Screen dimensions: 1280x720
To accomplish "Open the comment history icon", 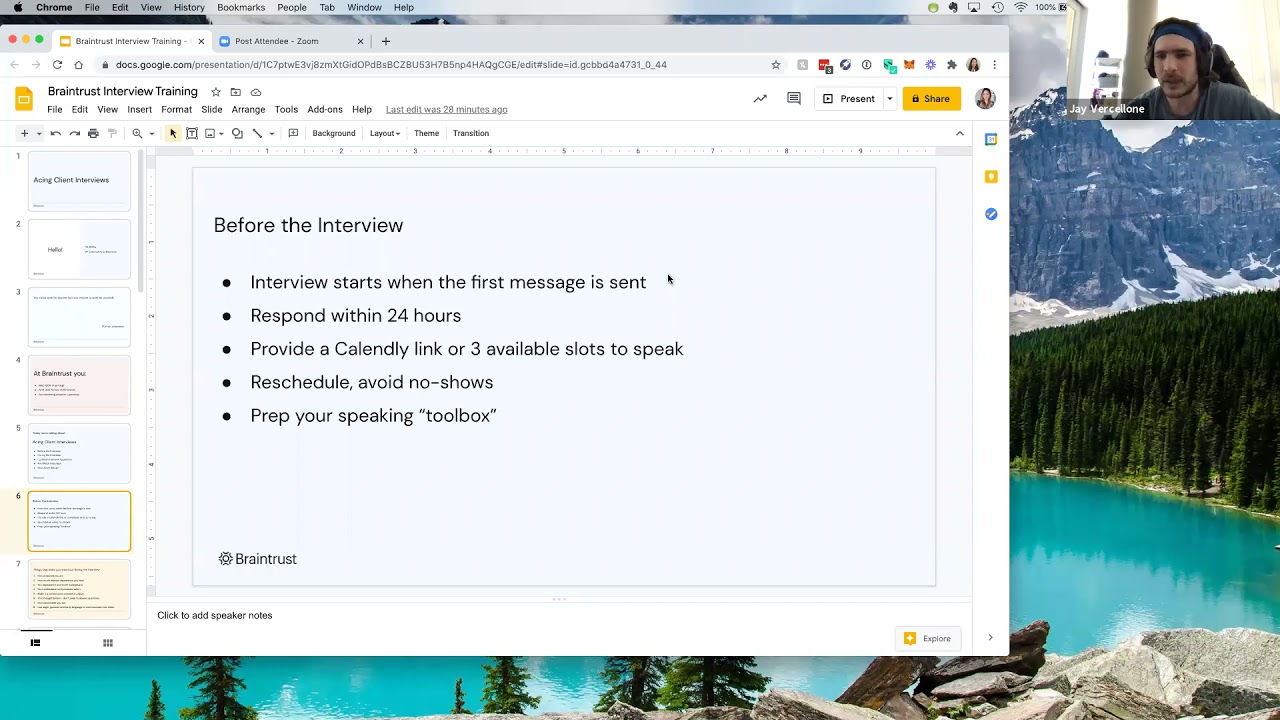I will (794, 99).
